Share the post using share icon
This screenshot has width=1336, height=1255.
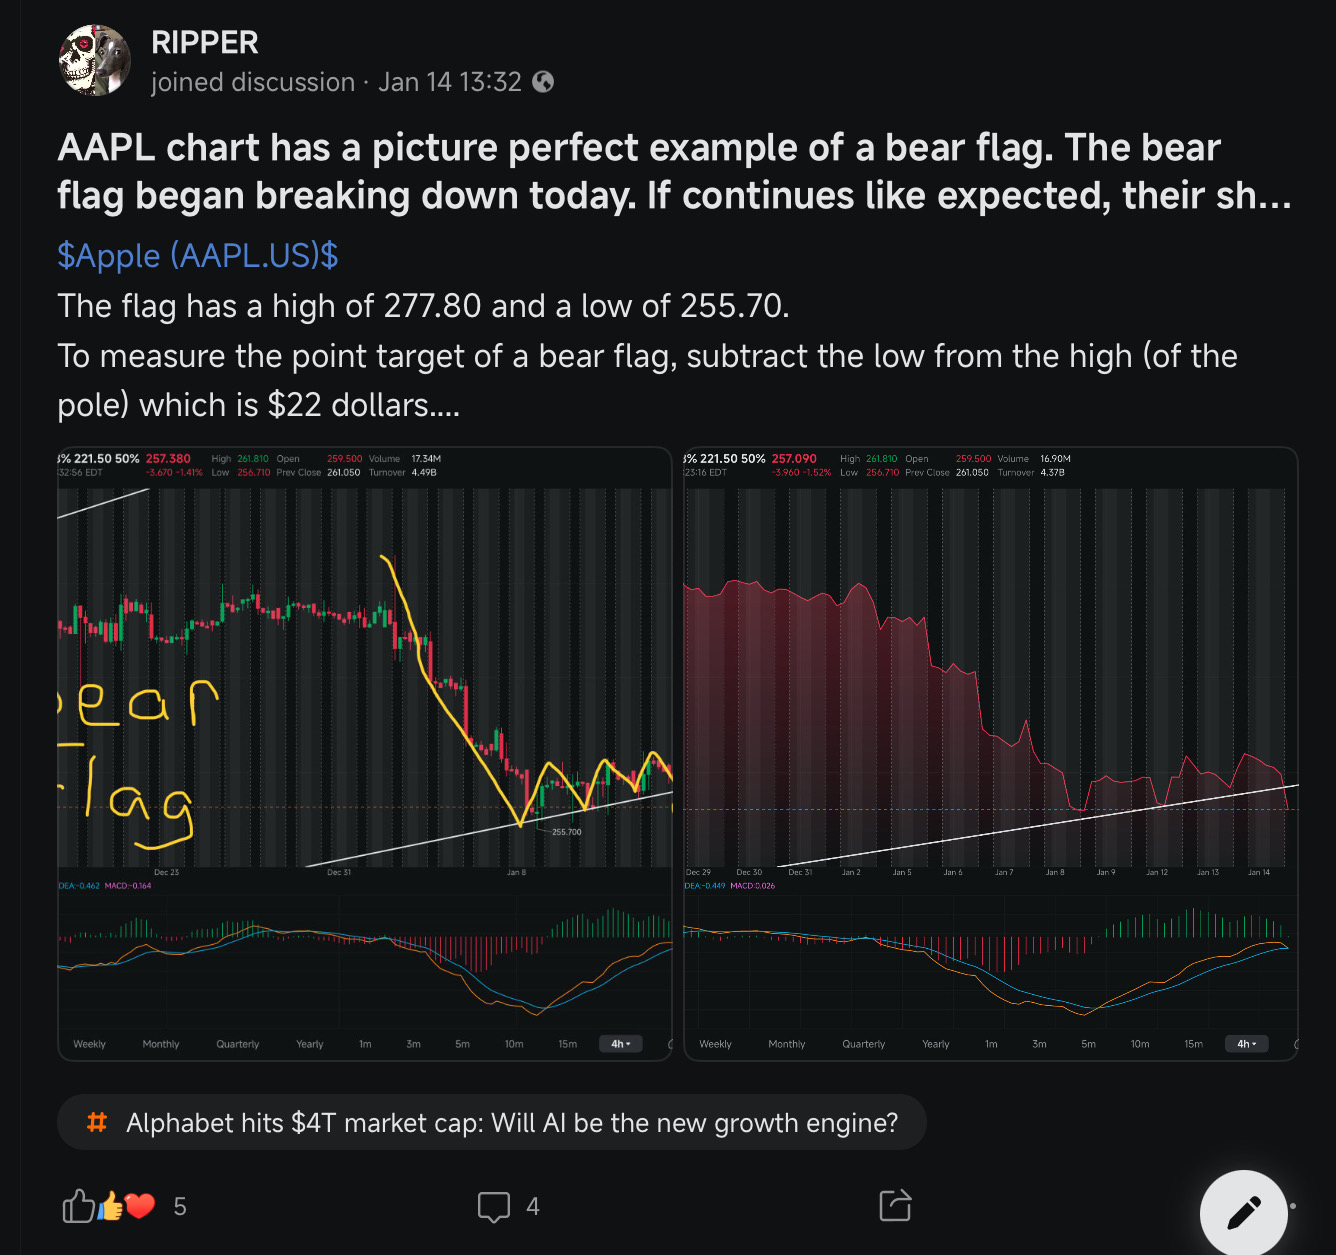coord(895,1205)
